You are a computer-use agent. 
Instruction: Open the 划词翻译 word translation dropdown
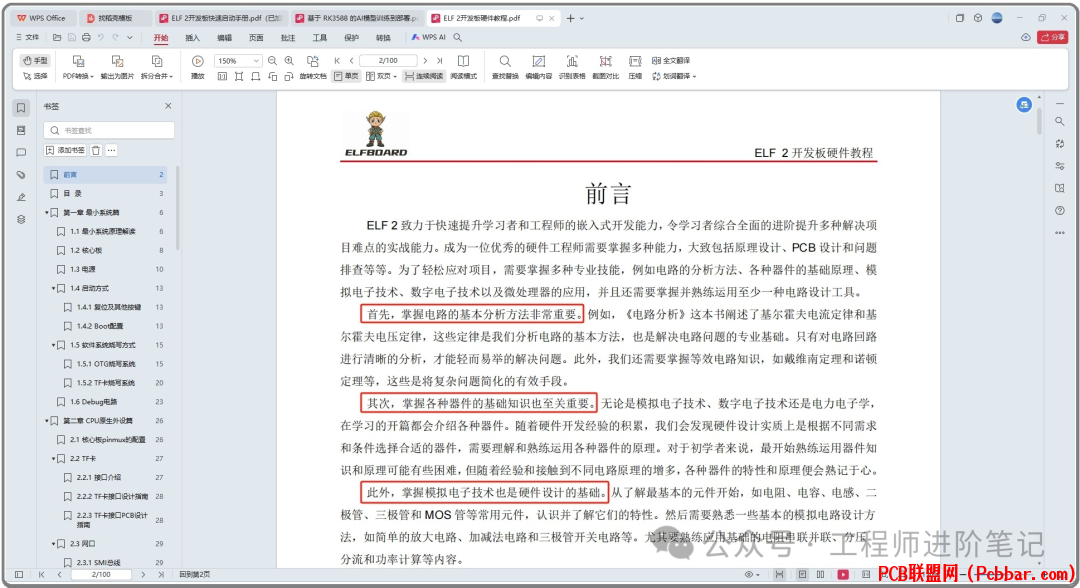[x=674, y=76]
